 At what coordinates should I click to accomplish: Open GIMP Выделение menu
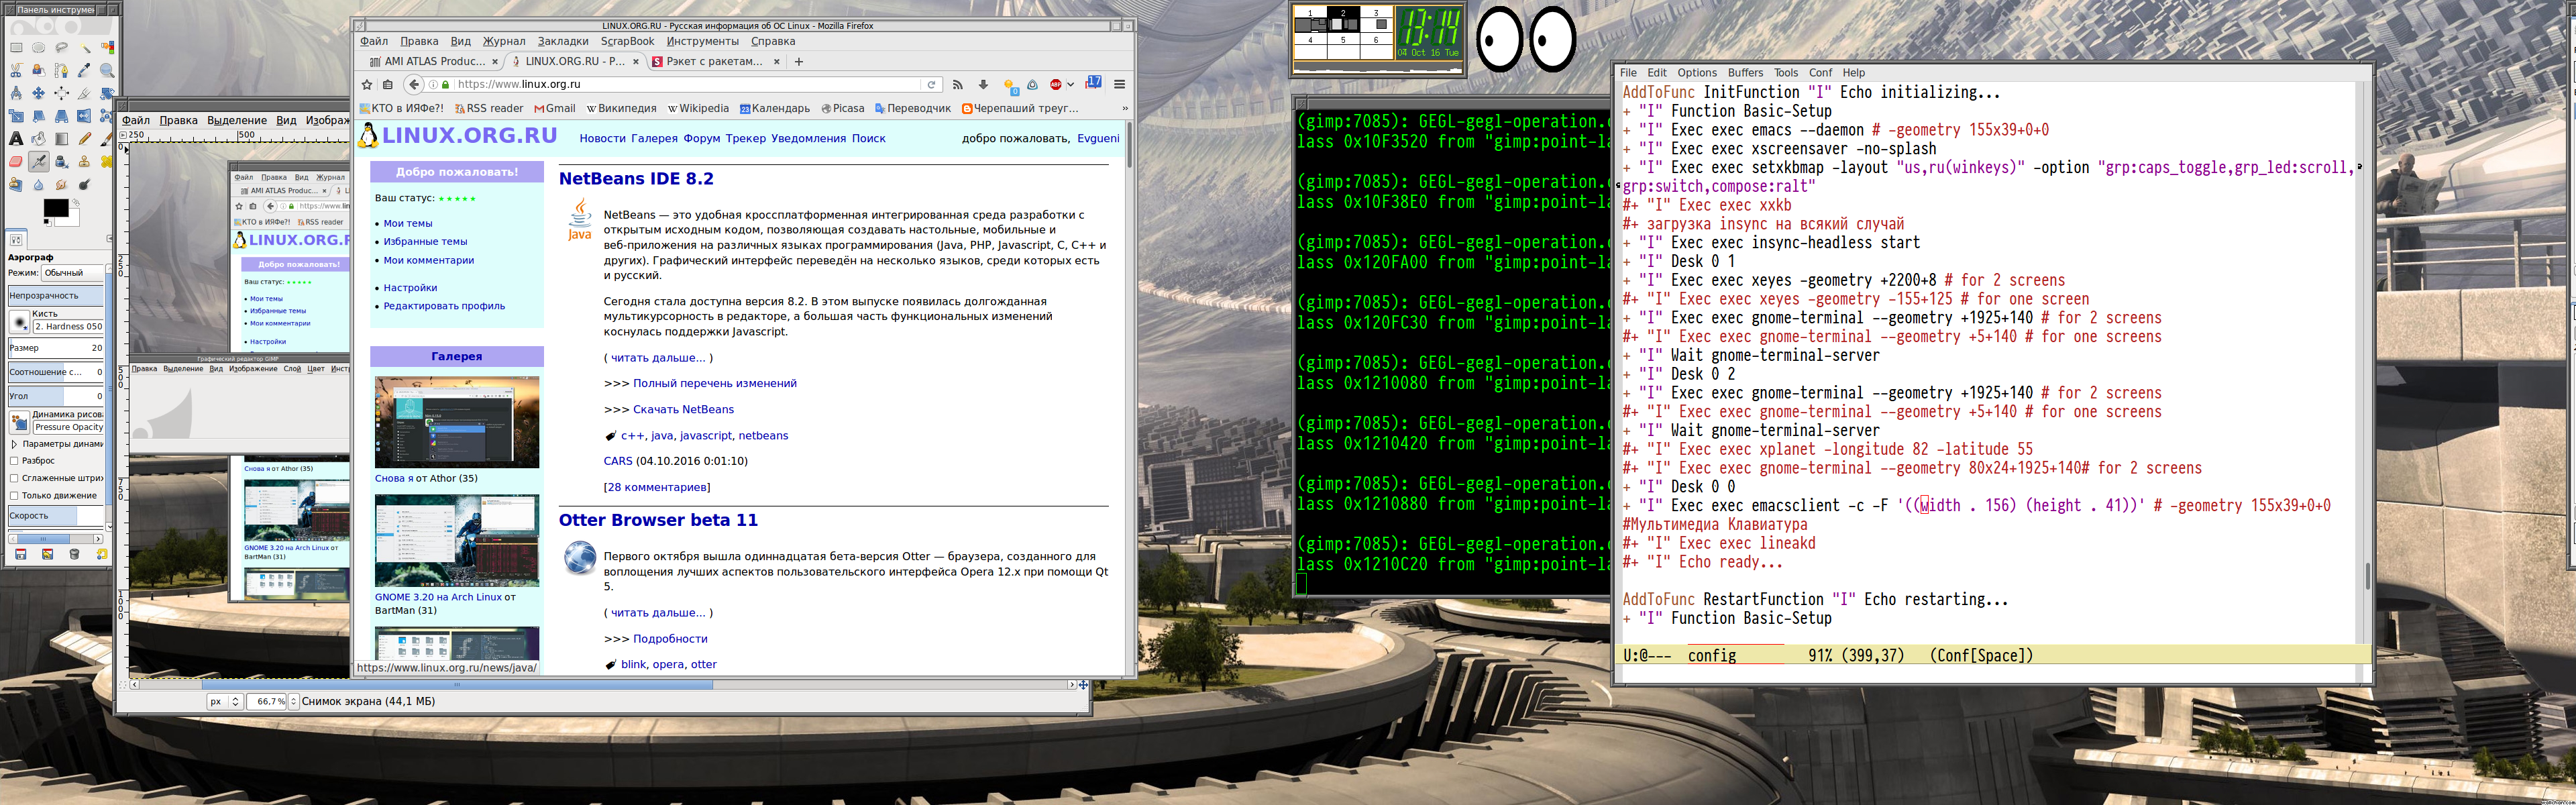237,121
